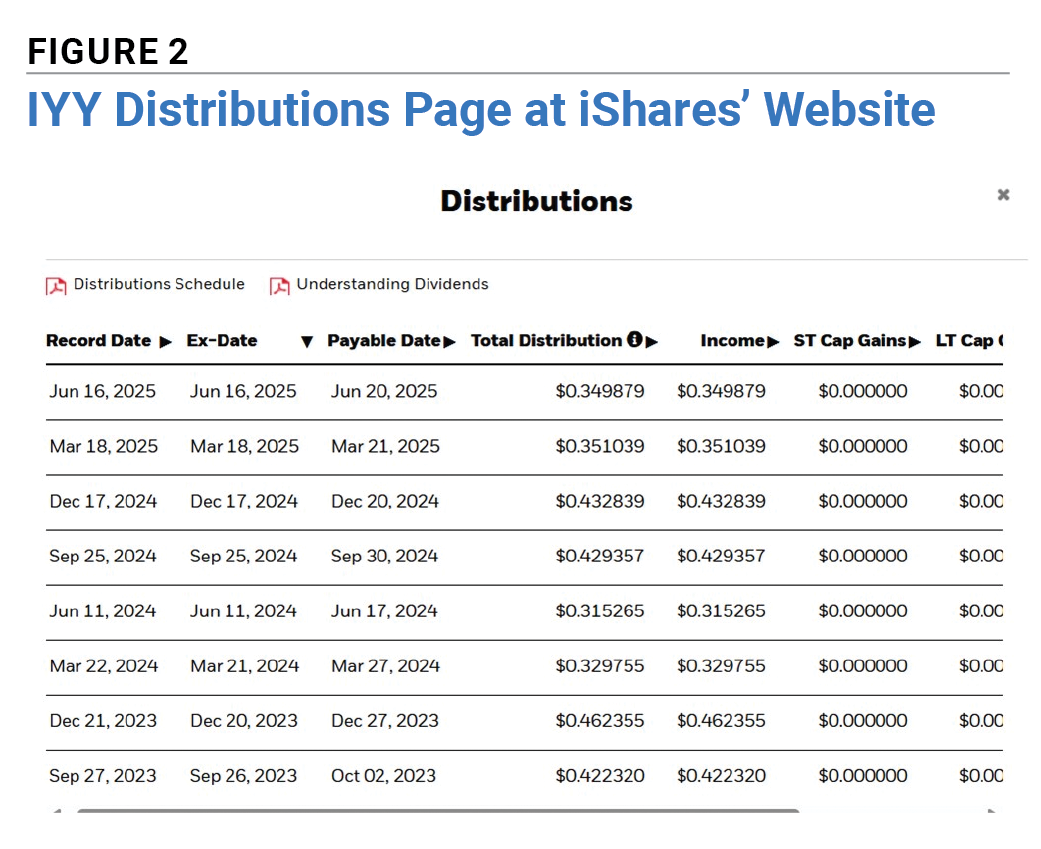Select the Mar 27, 2024 payable date
This screenshot has height=849, width=1041.
(x=385, y=666)
